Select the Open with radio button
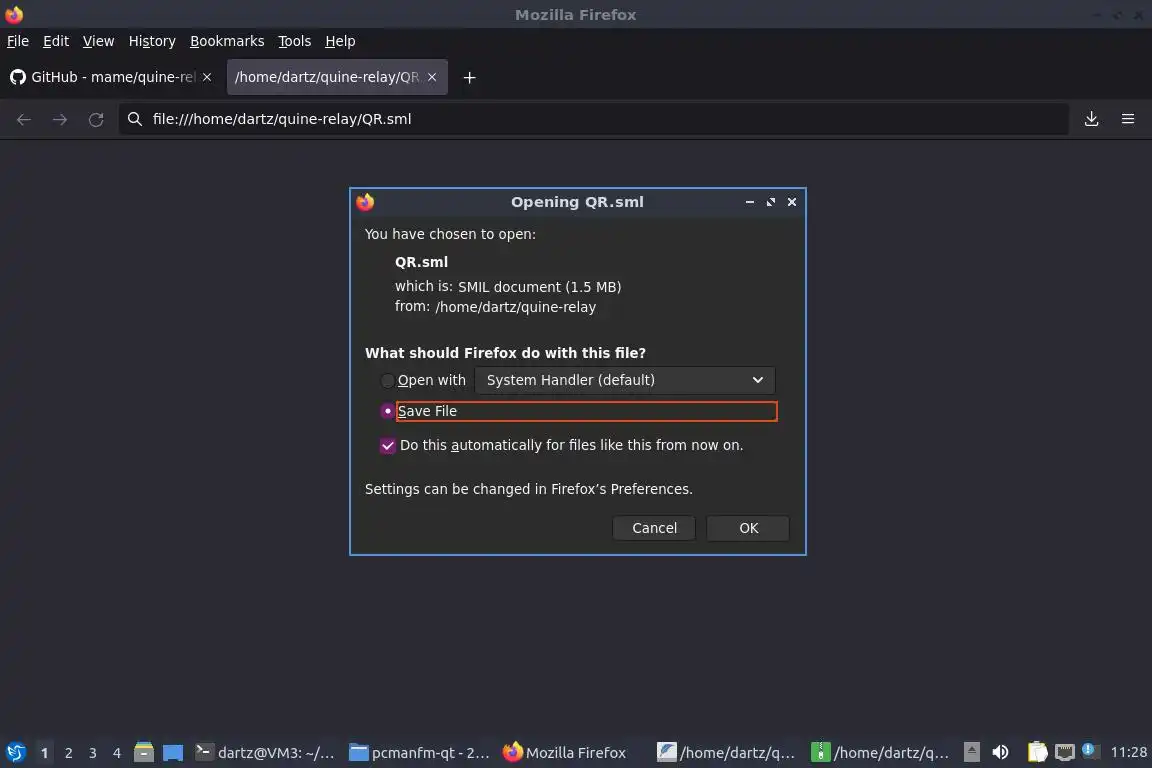Screen dimensions: 1152x768 tap(387, 381)
